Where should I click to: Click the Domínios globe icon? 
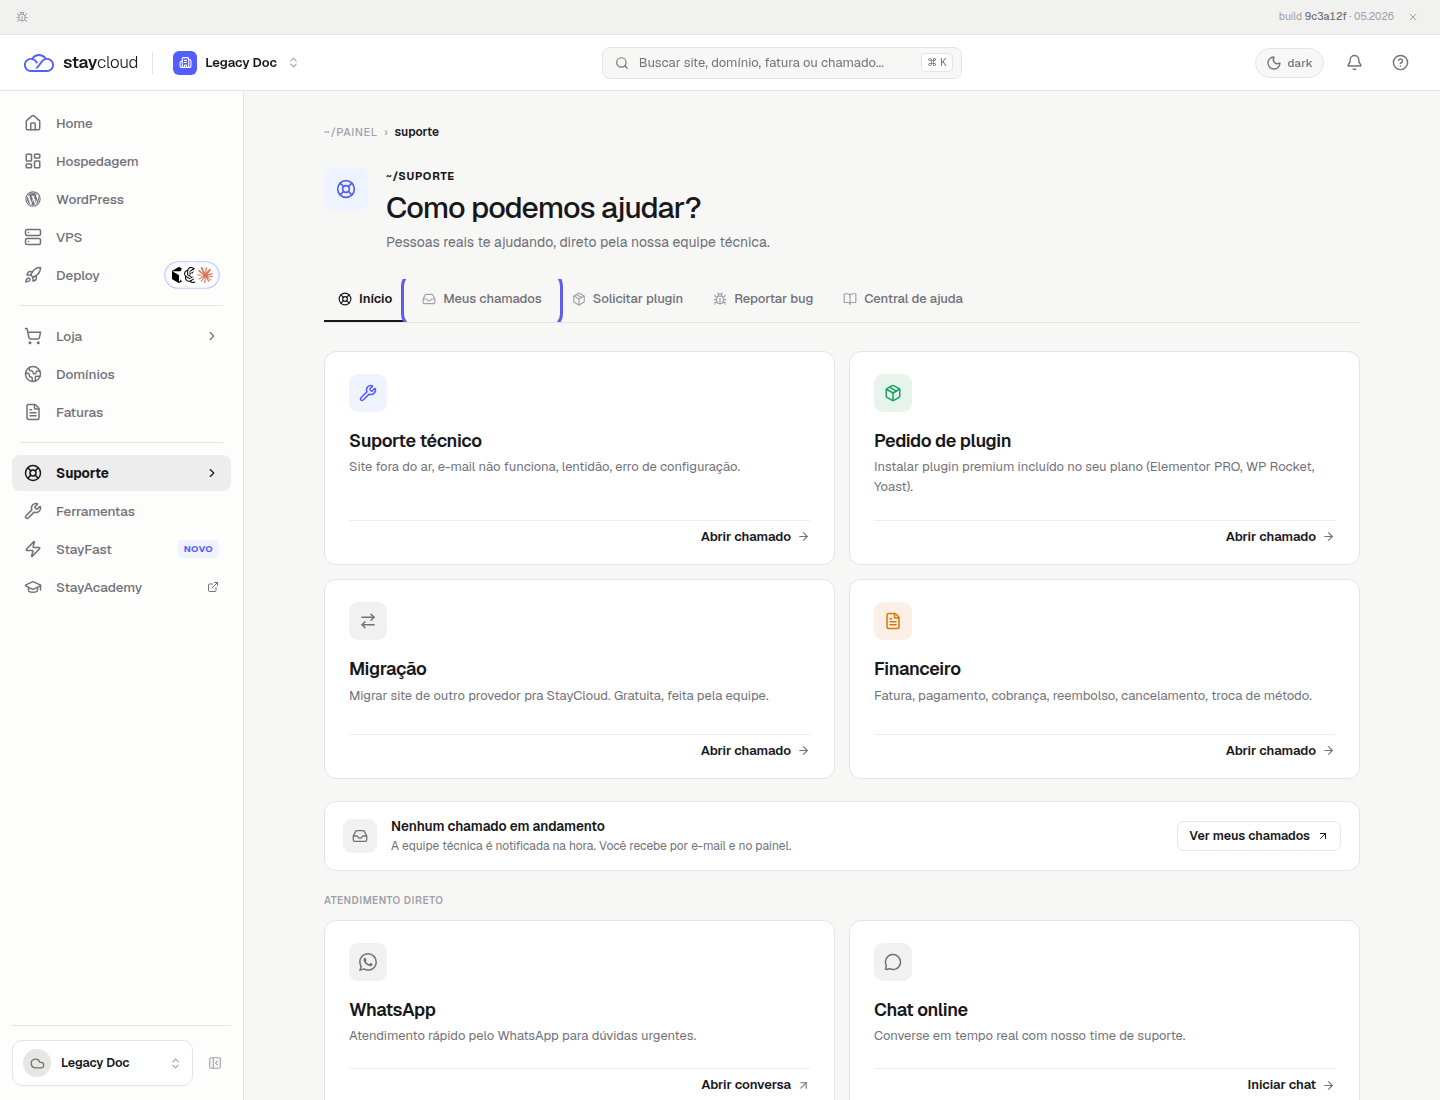coord(33,374)
